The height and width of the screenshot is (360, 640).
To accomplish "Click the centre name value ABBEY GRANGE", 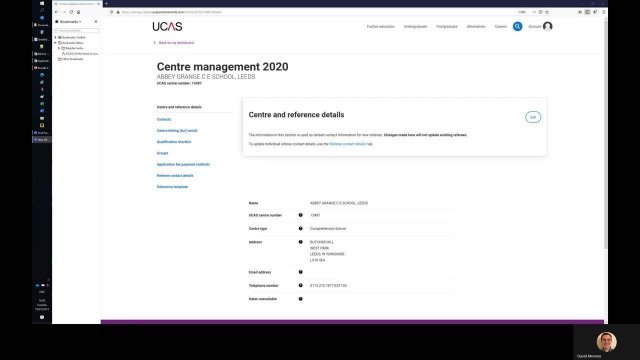I will 338,203.
